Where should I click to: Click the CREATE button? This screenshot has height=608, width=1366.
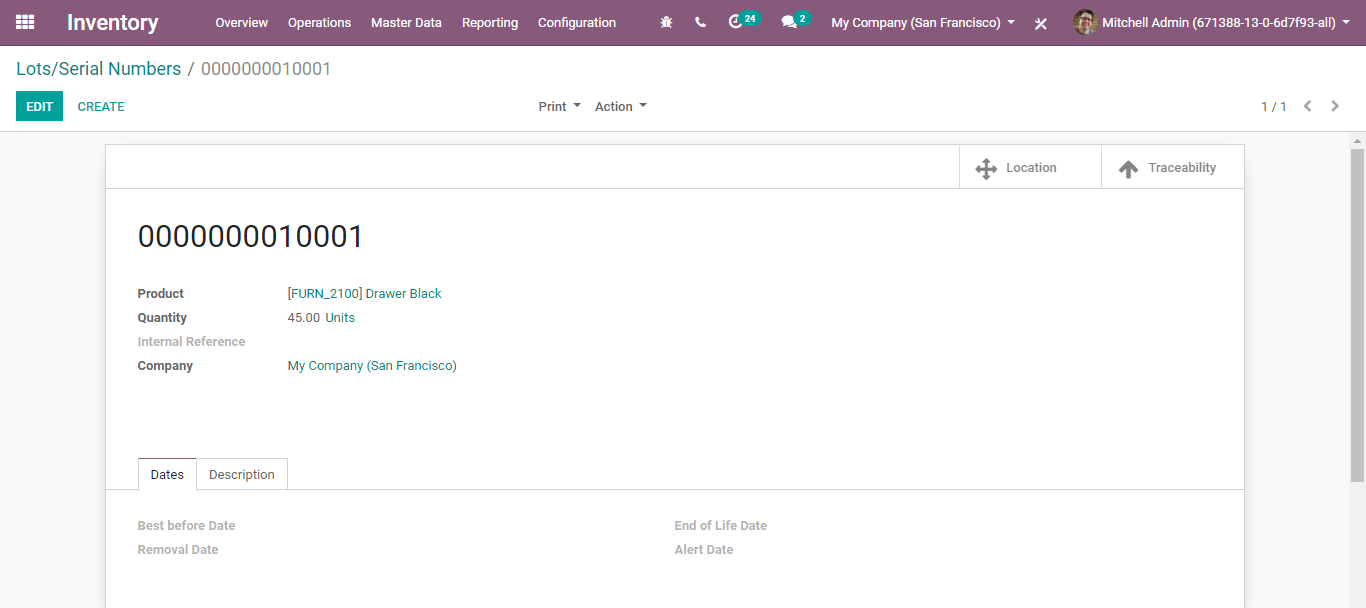(x=101, y=106)
